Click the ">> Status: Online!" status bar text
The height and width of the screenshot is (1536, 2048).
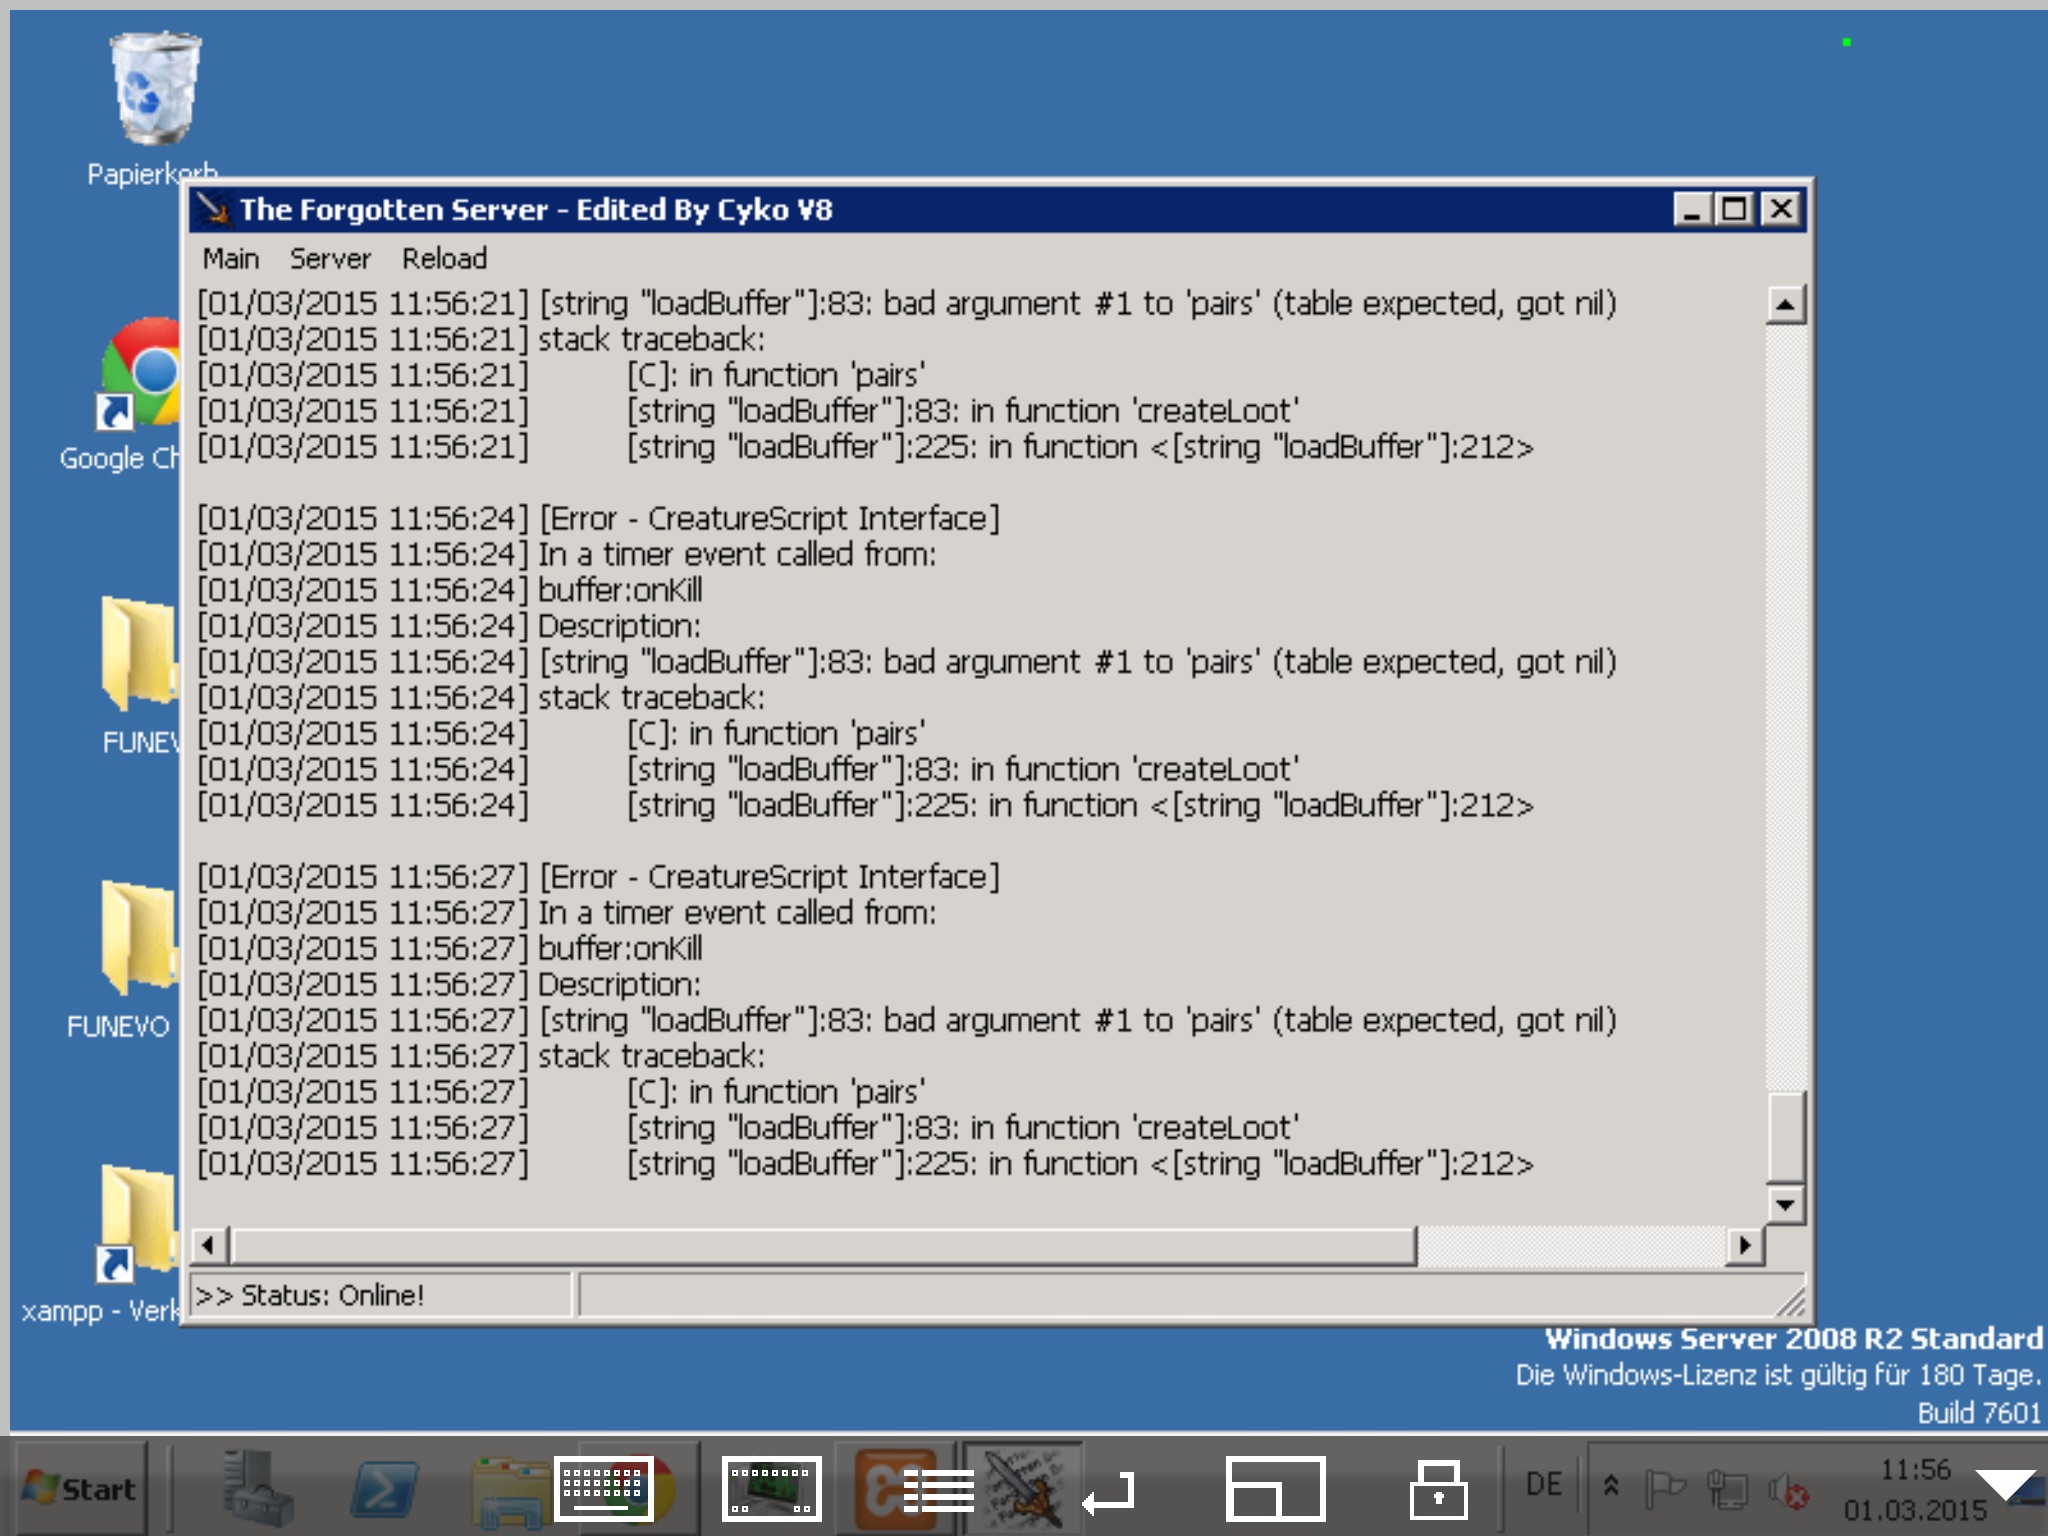coord(310,1295)
